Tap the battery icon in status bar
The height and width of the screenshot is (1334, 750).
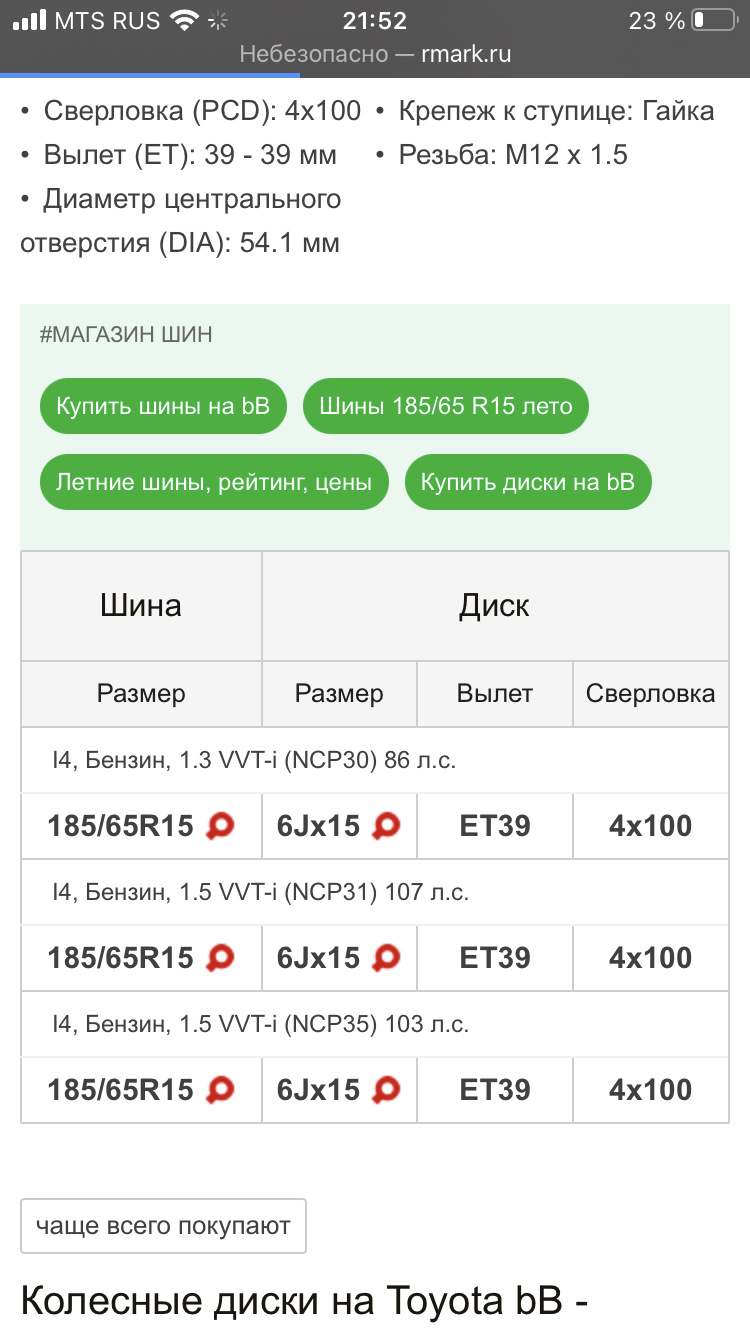pyautogui.click(x=713, y=20)
